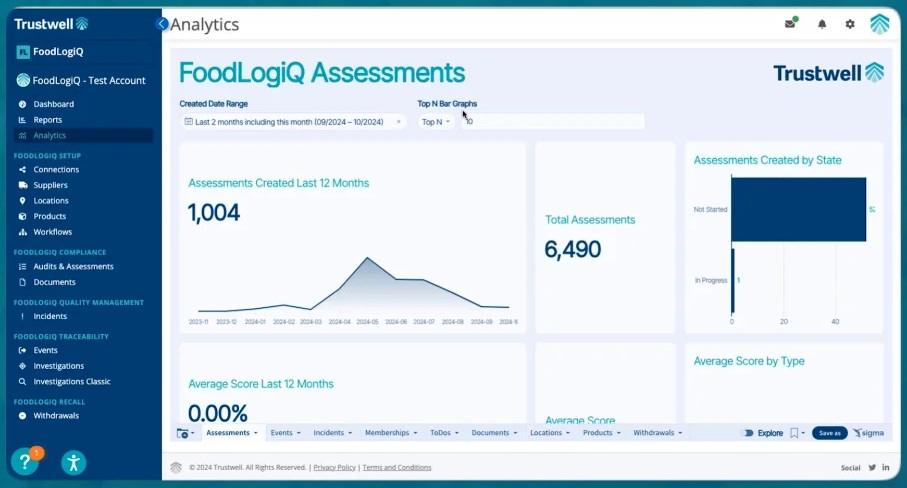Viewport: 907px width, 488px height.
Task: Open Trustwell Twitter social icon
Action: coord(872,467)
